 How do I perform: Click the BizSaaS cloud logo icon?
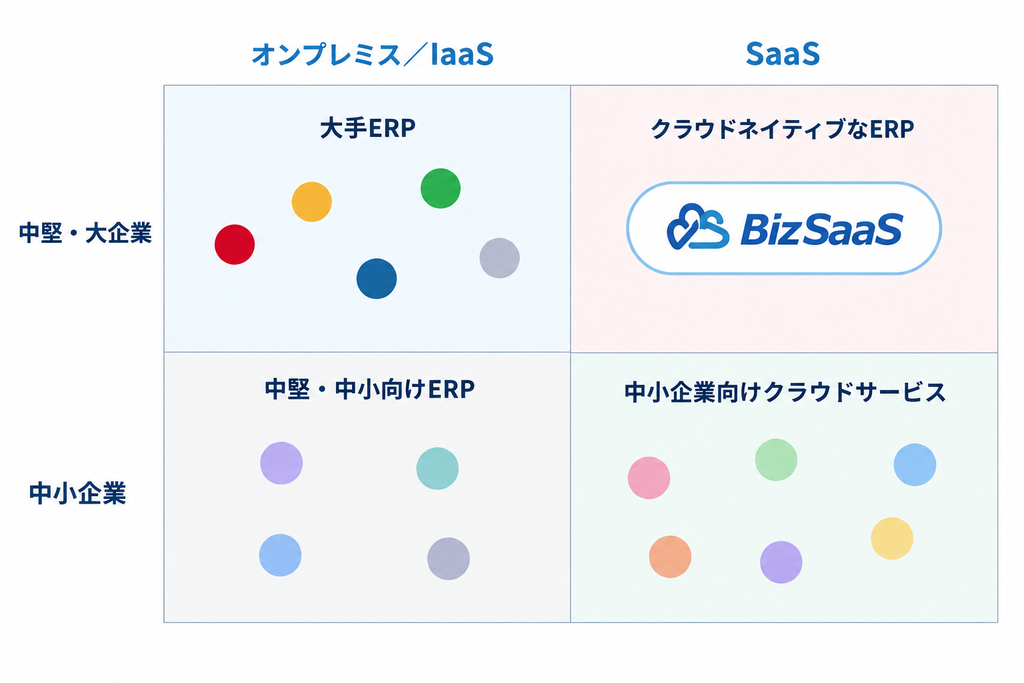click(x=697, y=227)
